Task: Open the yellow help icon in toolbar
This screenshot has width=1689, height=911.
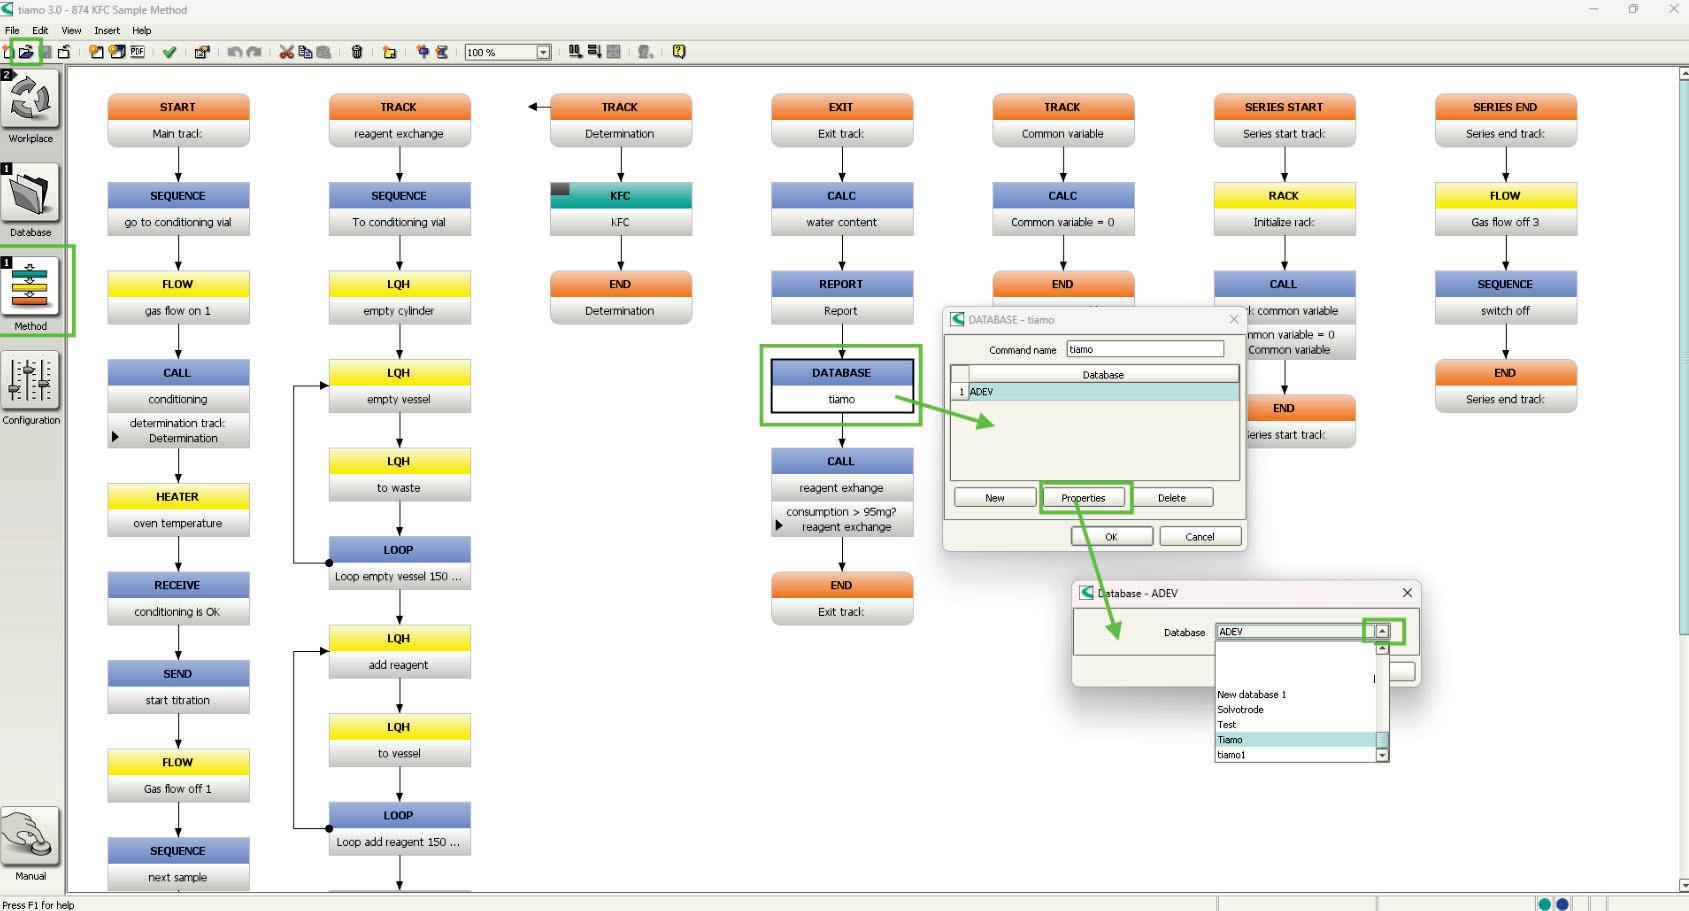Action: pyautogui.click(x=679, y=52)
